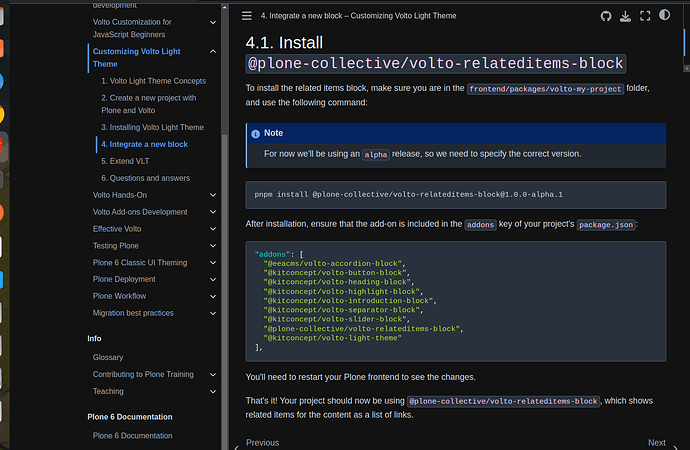690x450 pixels.
Task: Open the Effective Volto link
Action: click(117, 229)
